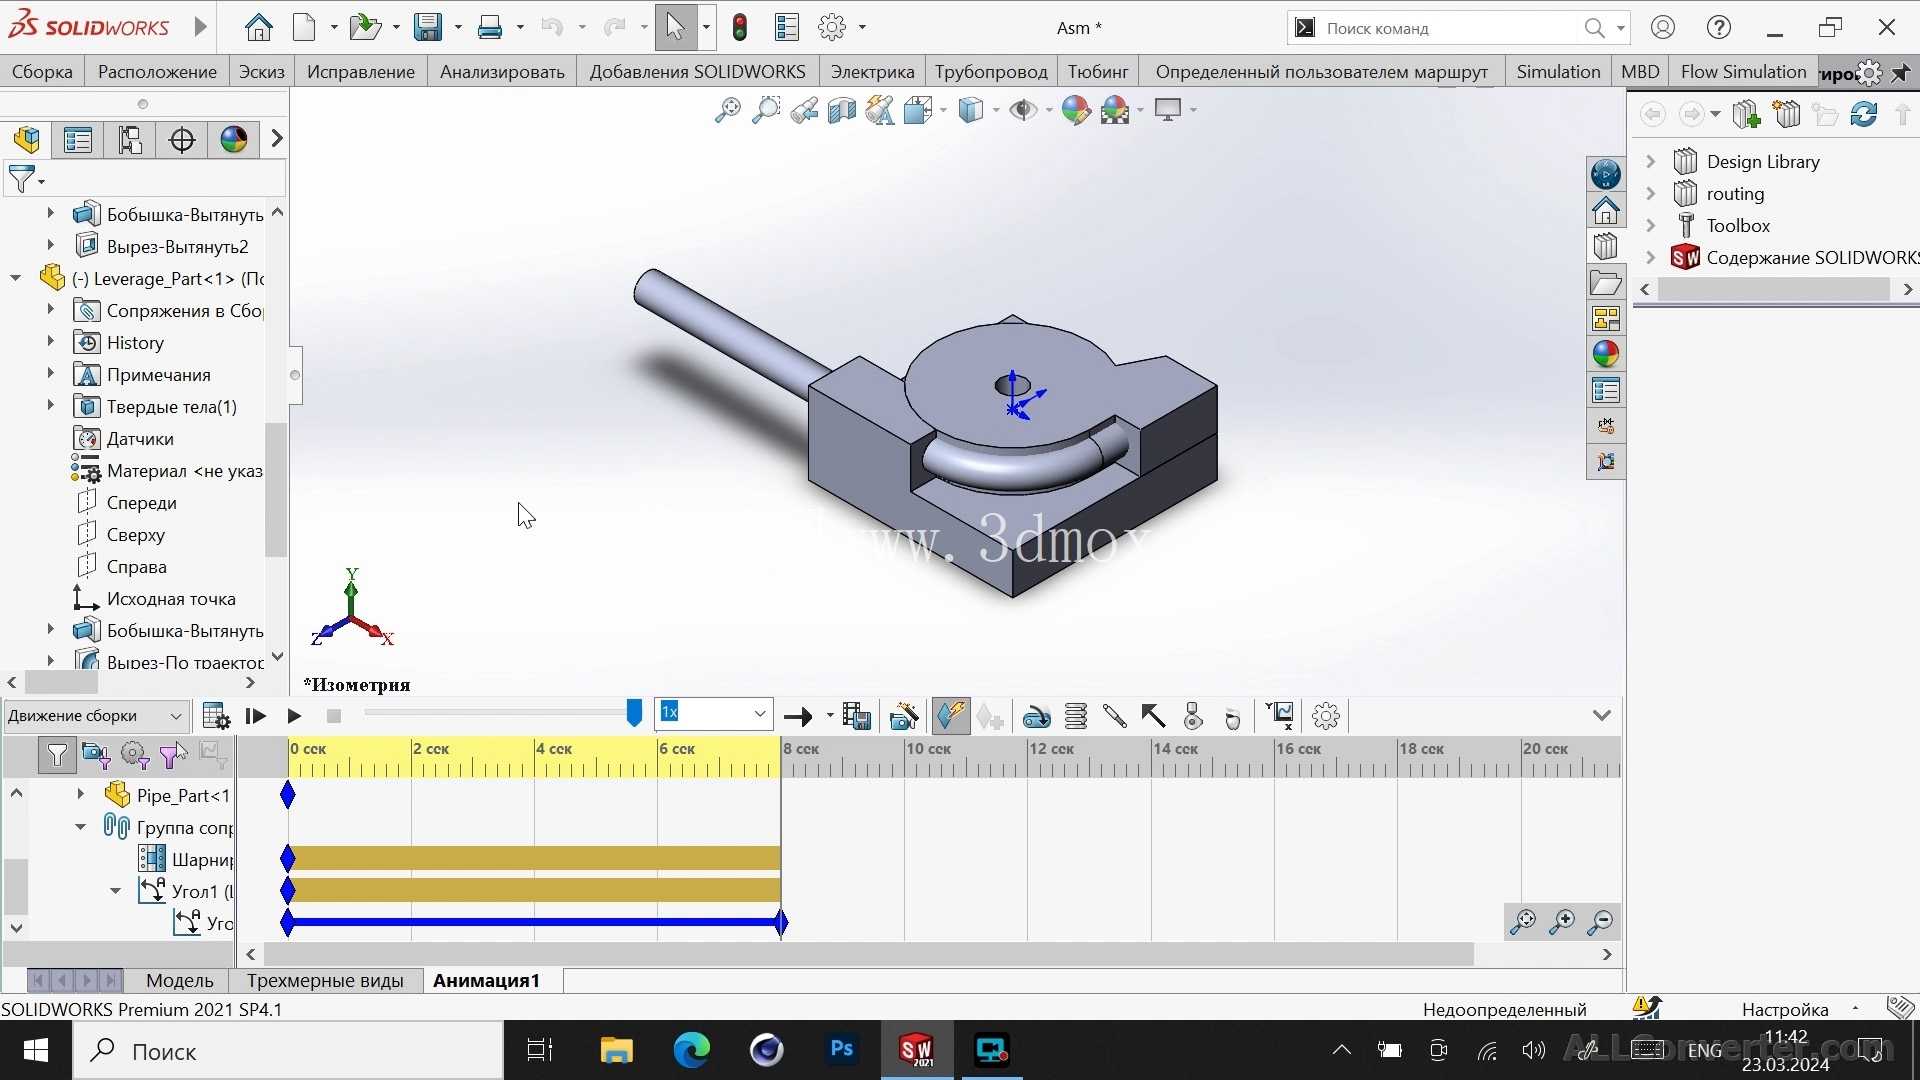Open the Движение сборки study type dropdown

(x=95, y=716)
